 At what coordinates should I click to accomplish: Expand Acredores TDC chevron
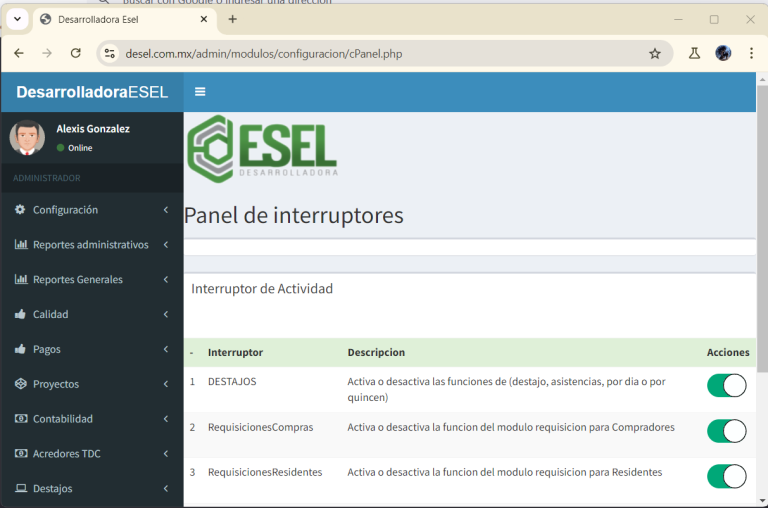[x=166, y=454]
